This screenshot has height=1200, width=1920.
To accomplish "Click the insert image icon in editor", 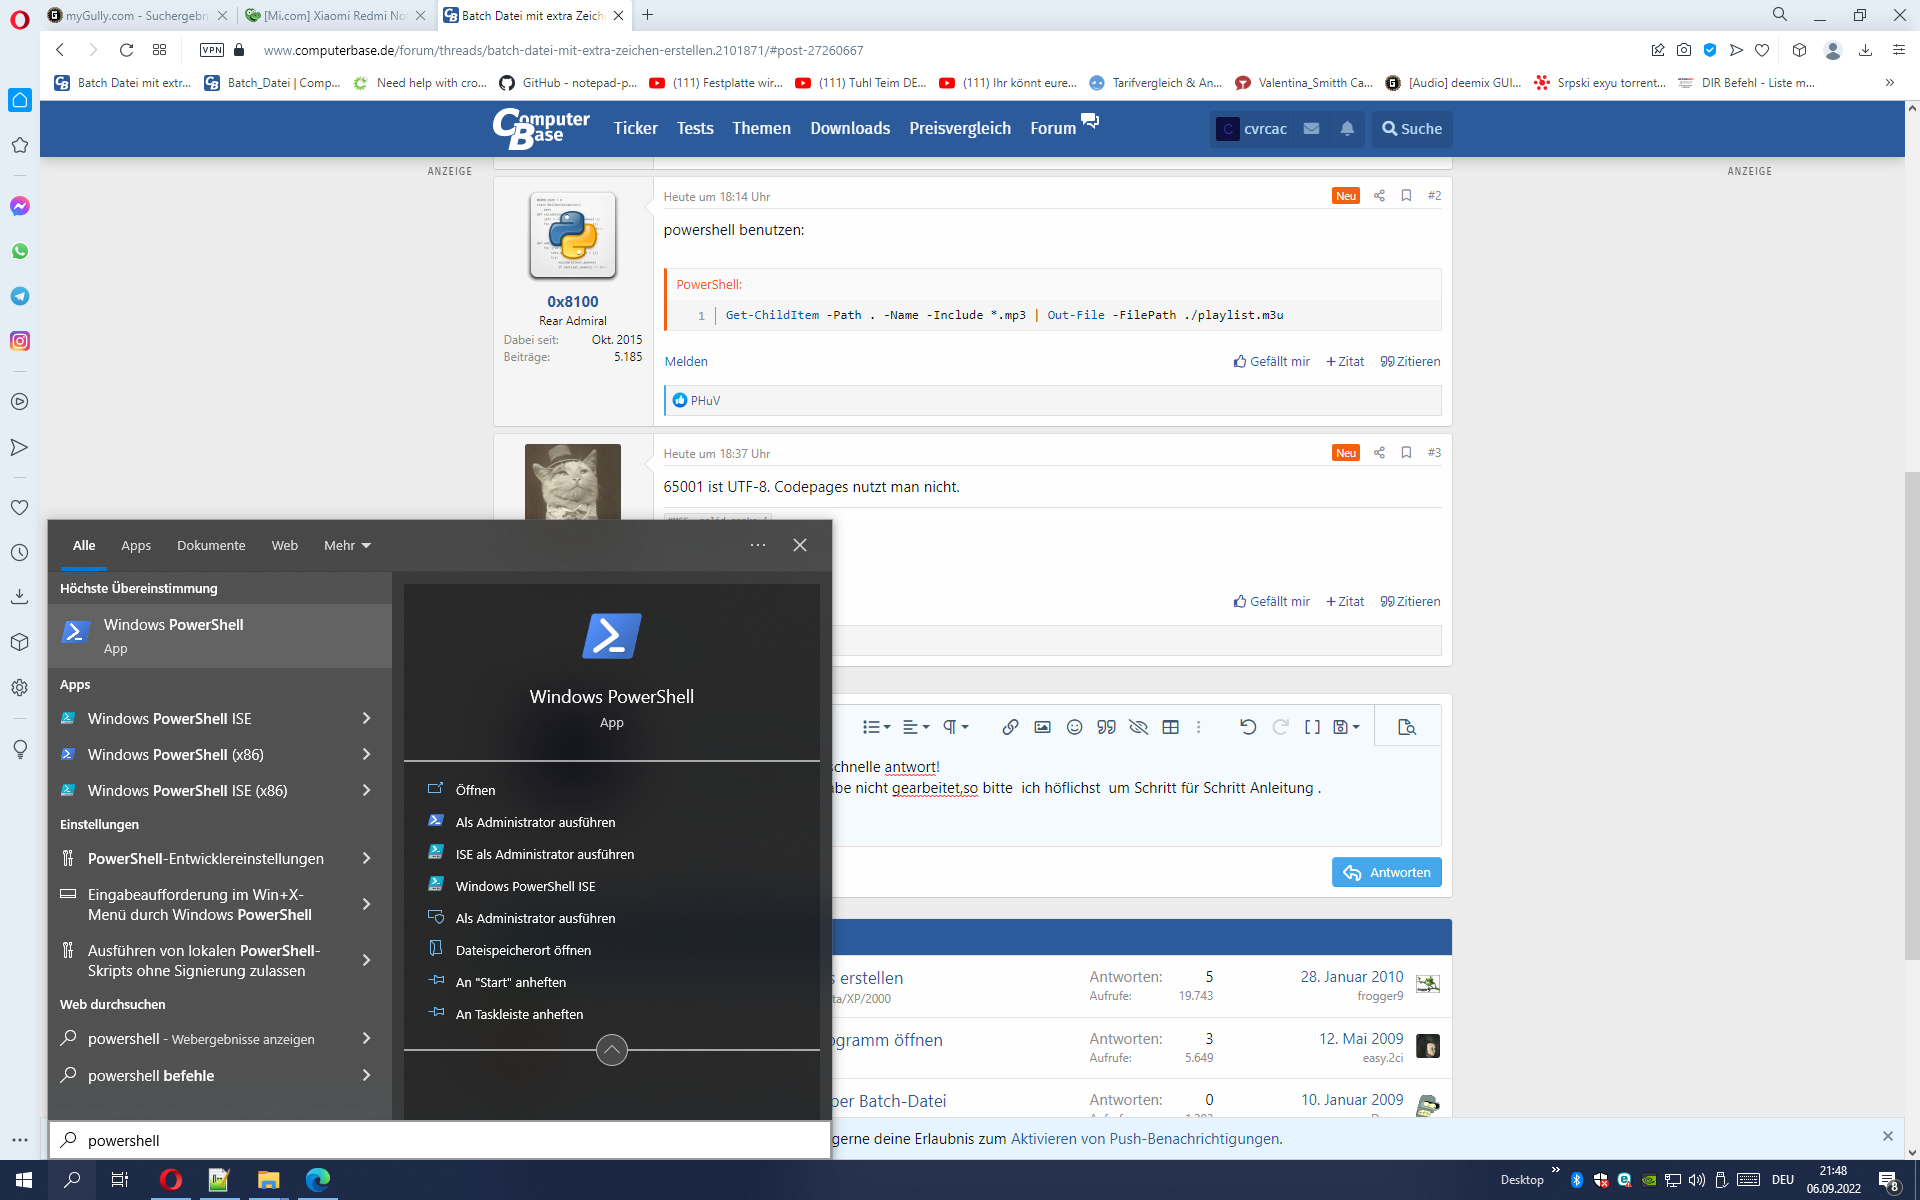I will [x=1042, y=727].
